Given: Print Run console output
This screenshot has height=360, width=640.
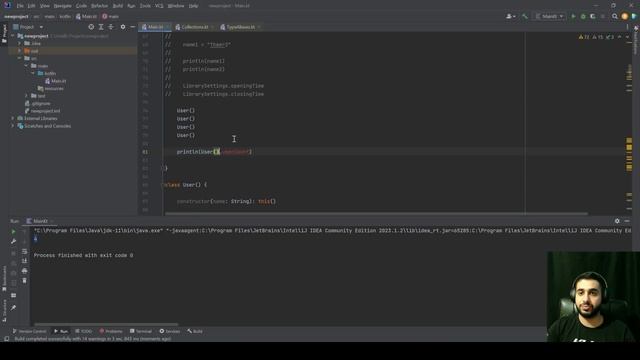Looking at the screenshot, I should pyautogui.click(x=24, y=271).
